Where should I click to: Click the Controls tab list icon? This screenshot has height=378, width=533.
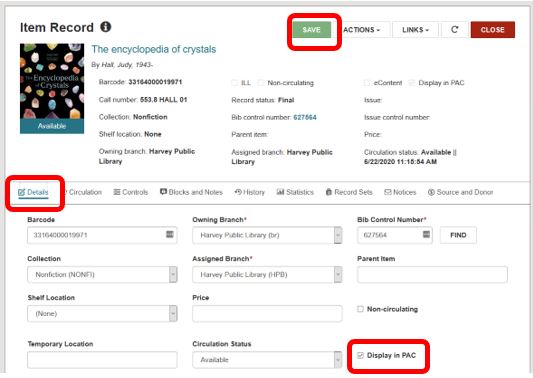pyautogui.click(x=117, y=192)
